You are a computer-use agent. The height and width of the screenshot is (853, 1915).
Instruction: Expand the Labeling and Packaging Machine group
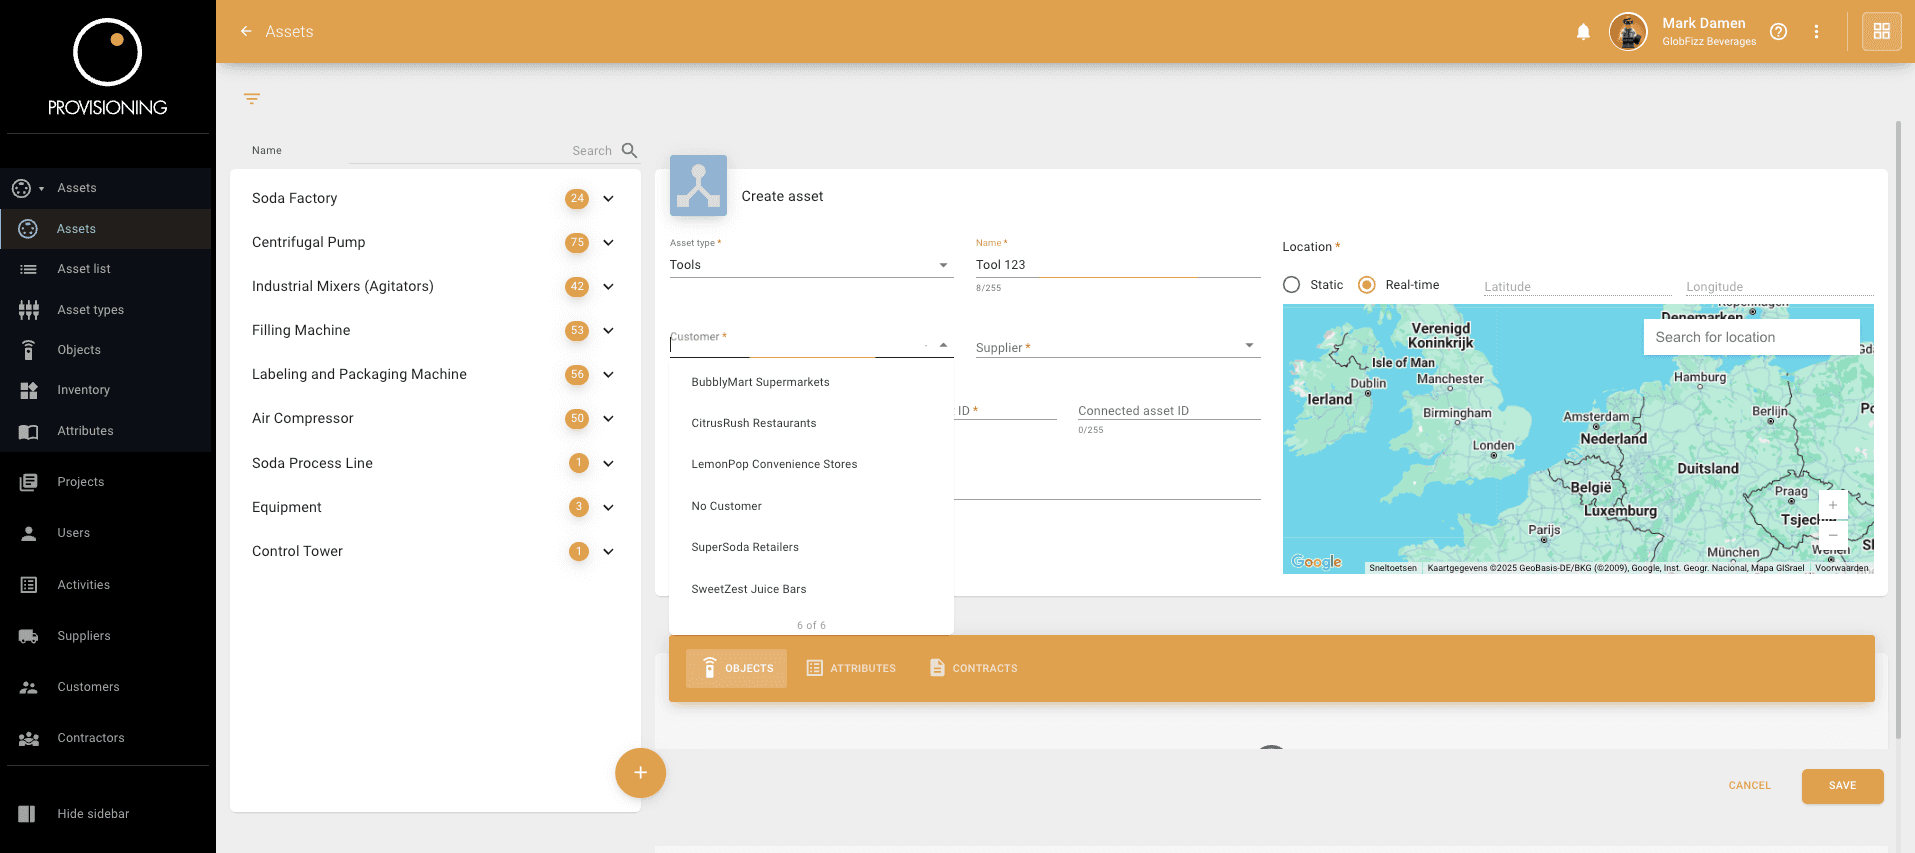click(x=608, y=375)
